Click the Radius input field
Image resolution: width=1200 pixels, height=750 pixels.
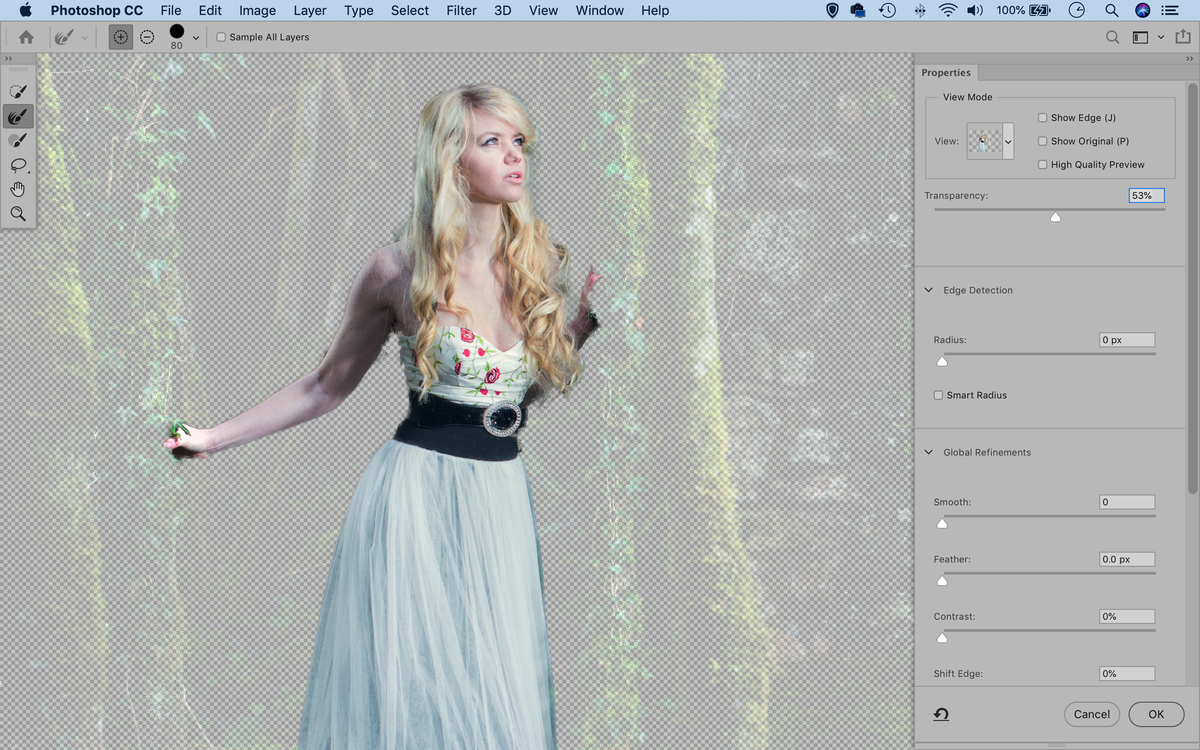point(1126,339)
